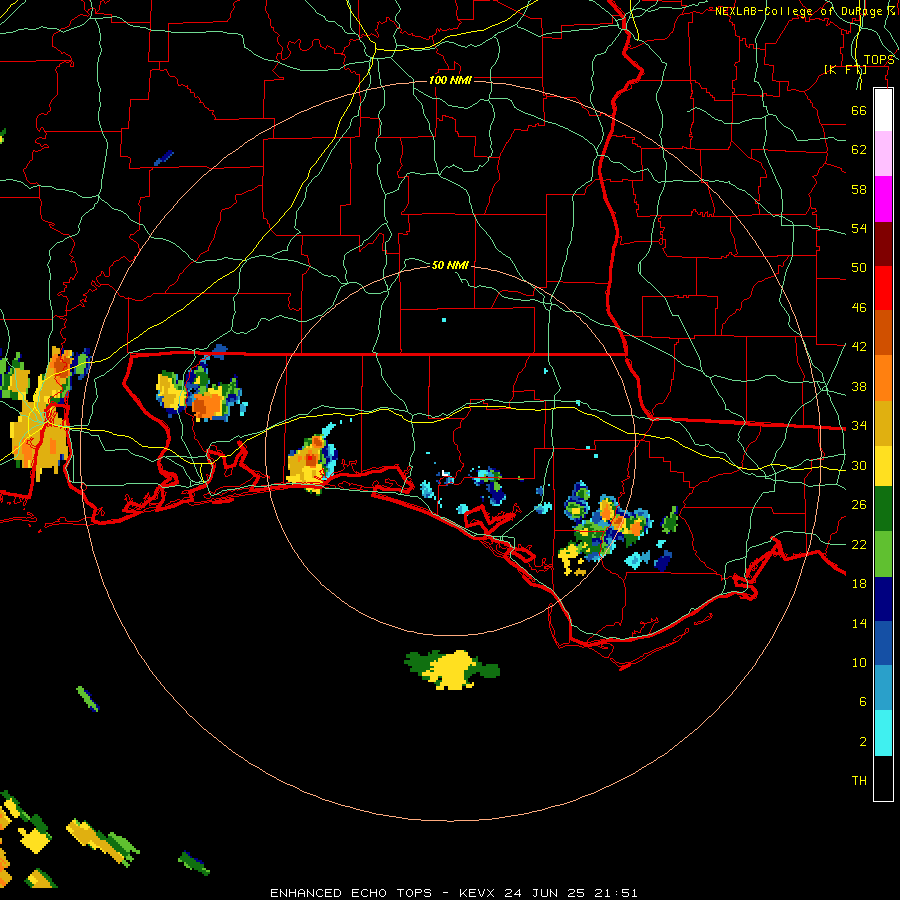Click the NEXLAB-College of DuPage credit text
900x900 pixels.
pyautogui.click(x=804, y=11)
